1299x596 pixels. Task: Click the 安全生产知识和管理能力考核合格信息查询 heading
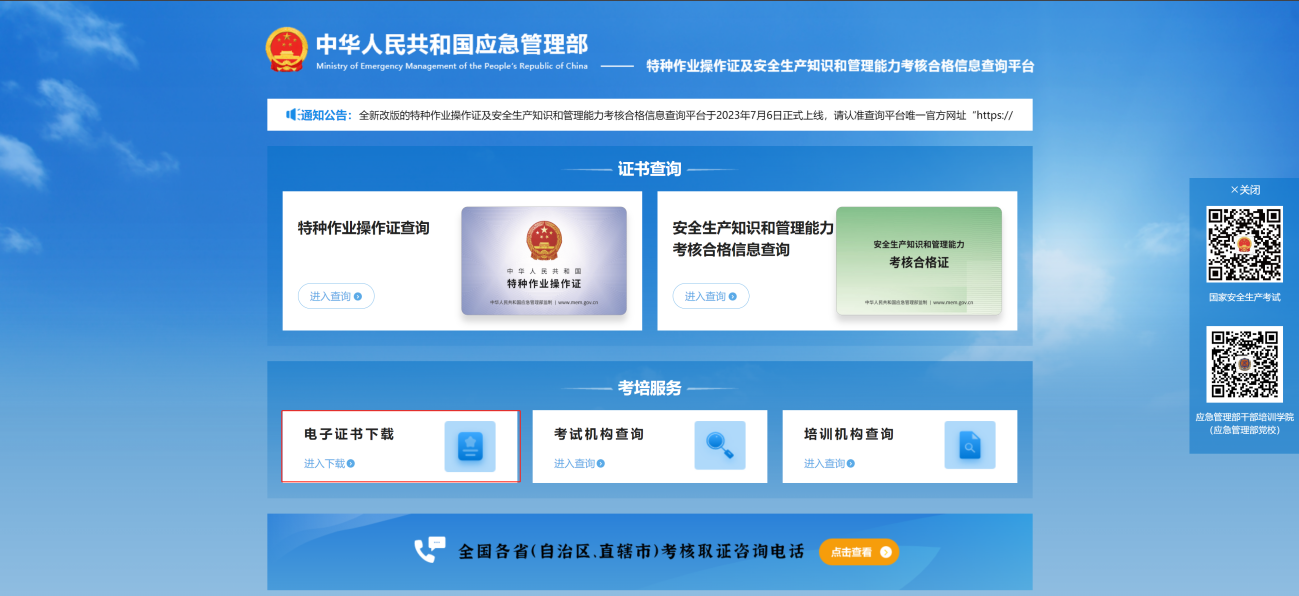pyautogui.click(x=753, y=239)
